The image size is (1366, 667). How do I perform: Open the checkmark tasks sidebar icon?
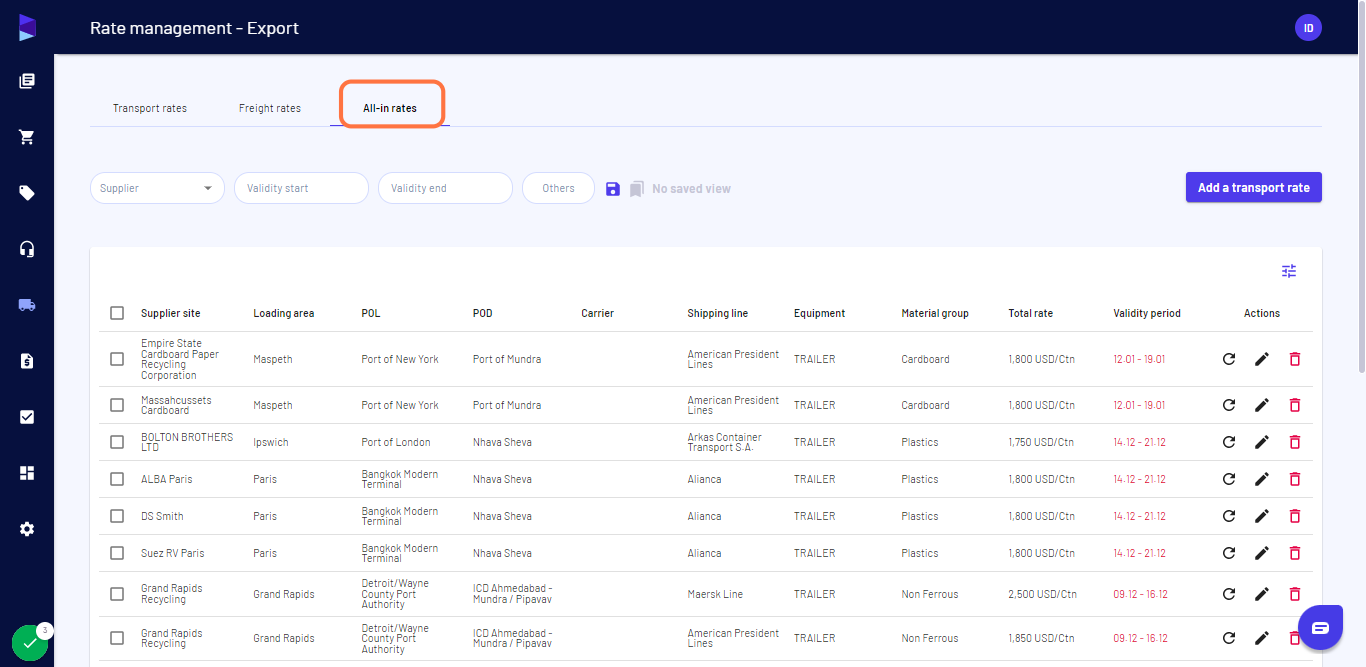point(27,417)
